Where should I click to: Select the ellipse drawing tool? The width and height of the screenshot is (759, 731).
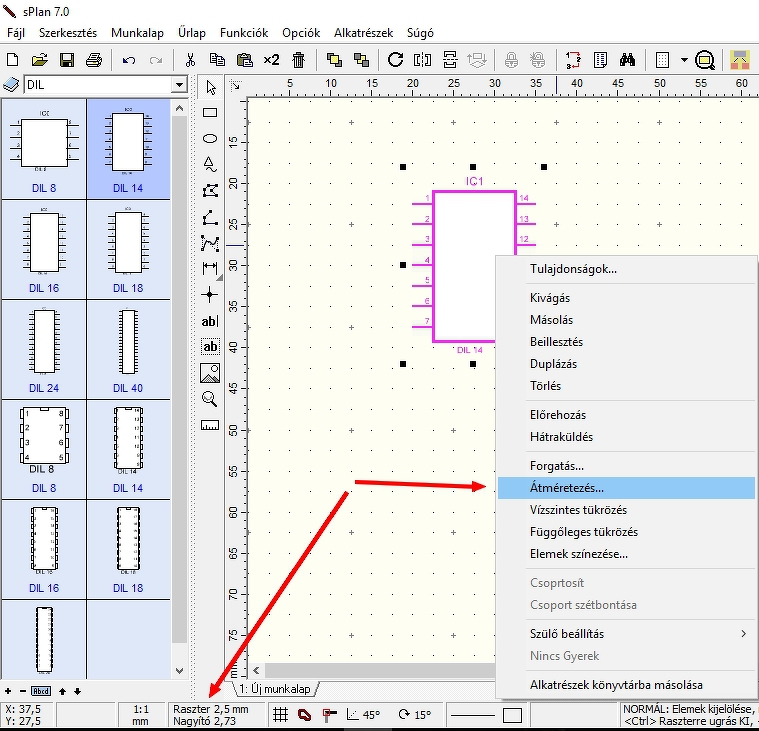(x=210, y=139)
